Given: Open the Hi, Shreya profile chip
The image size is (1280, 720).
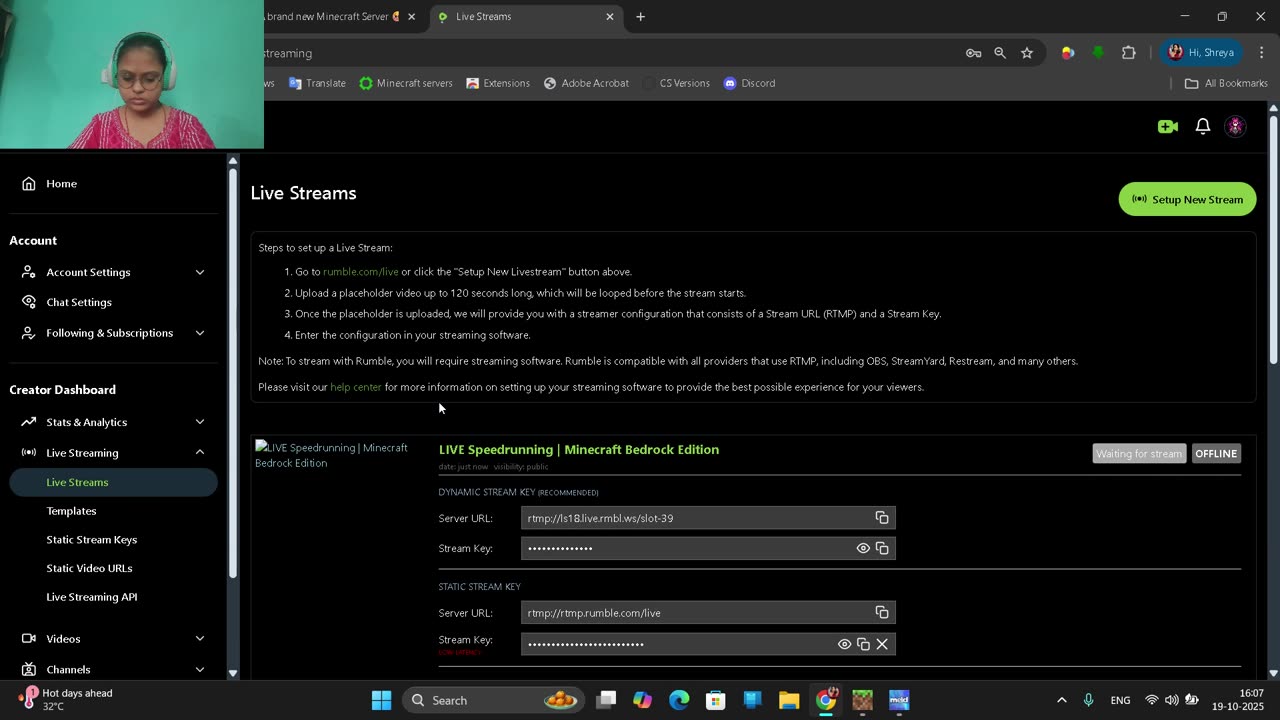Looking at the screenshot, I should click(x=1201, y=53).
